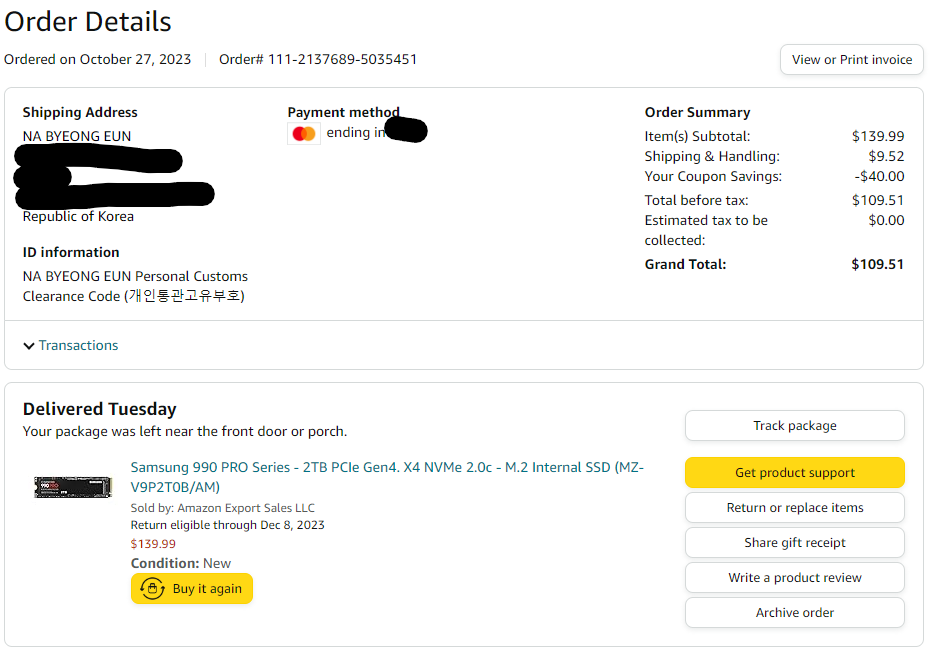Click the Archive order button

coord(794,613)
